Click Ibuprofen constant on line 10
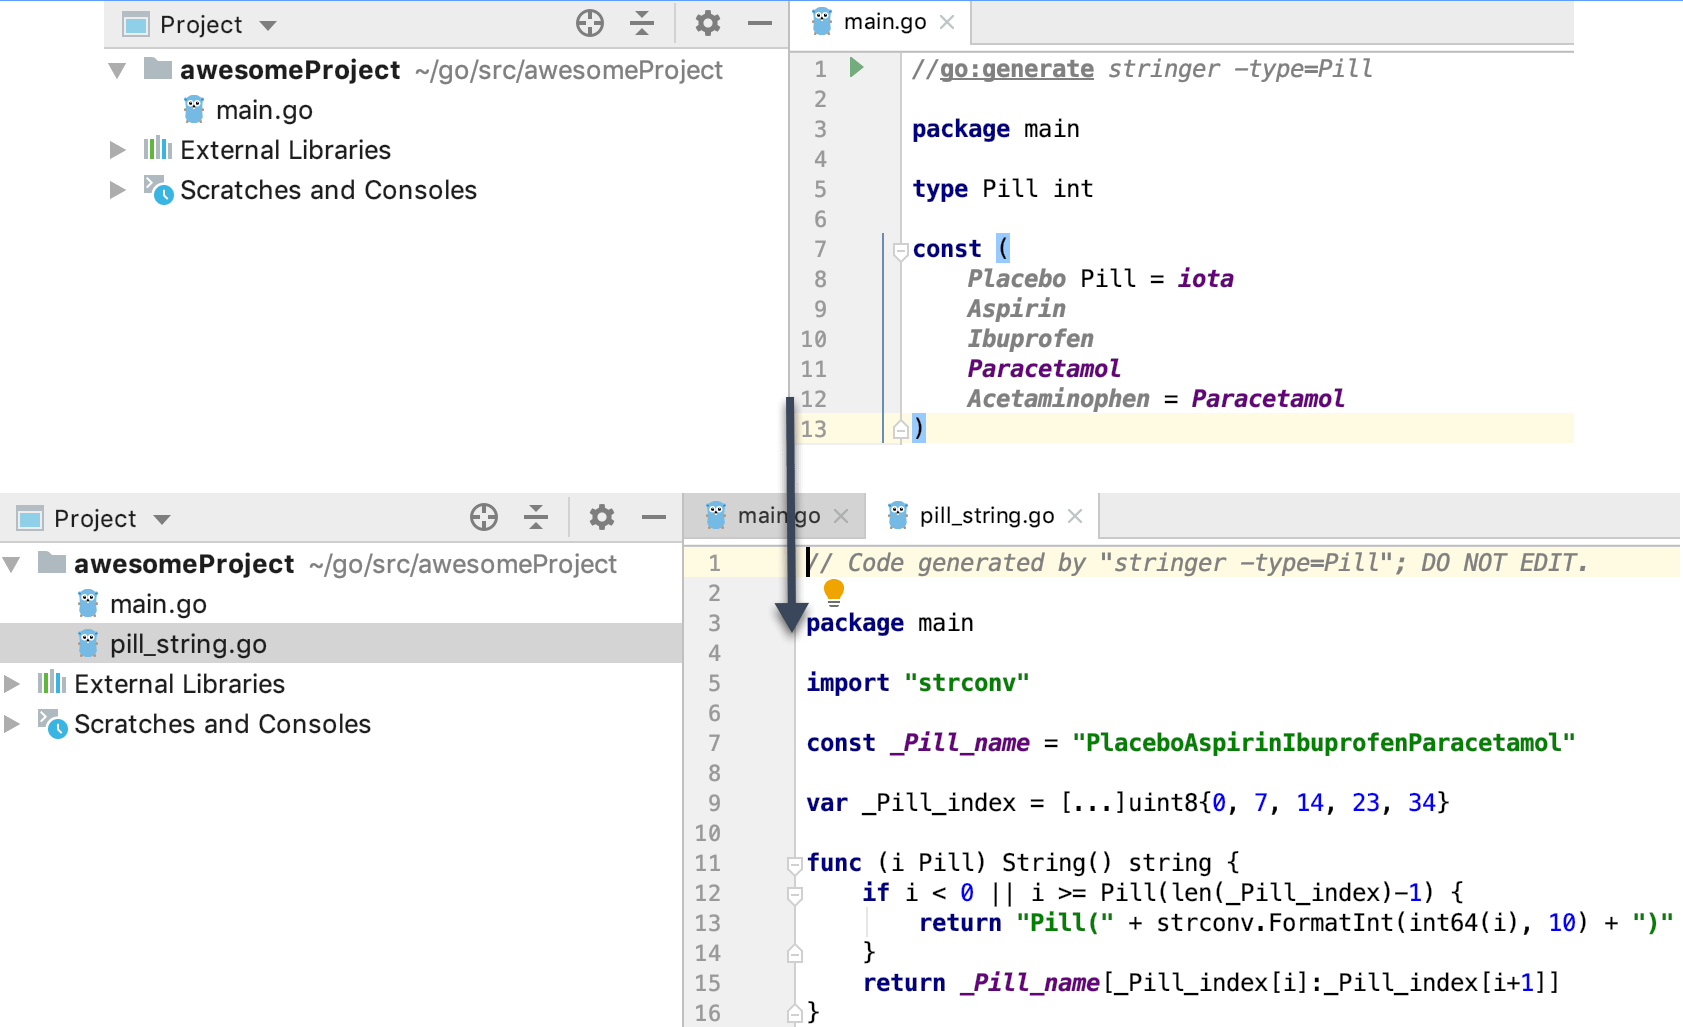Image resolution: width=1683 pixels, height=1027 pixels. 1030,339
